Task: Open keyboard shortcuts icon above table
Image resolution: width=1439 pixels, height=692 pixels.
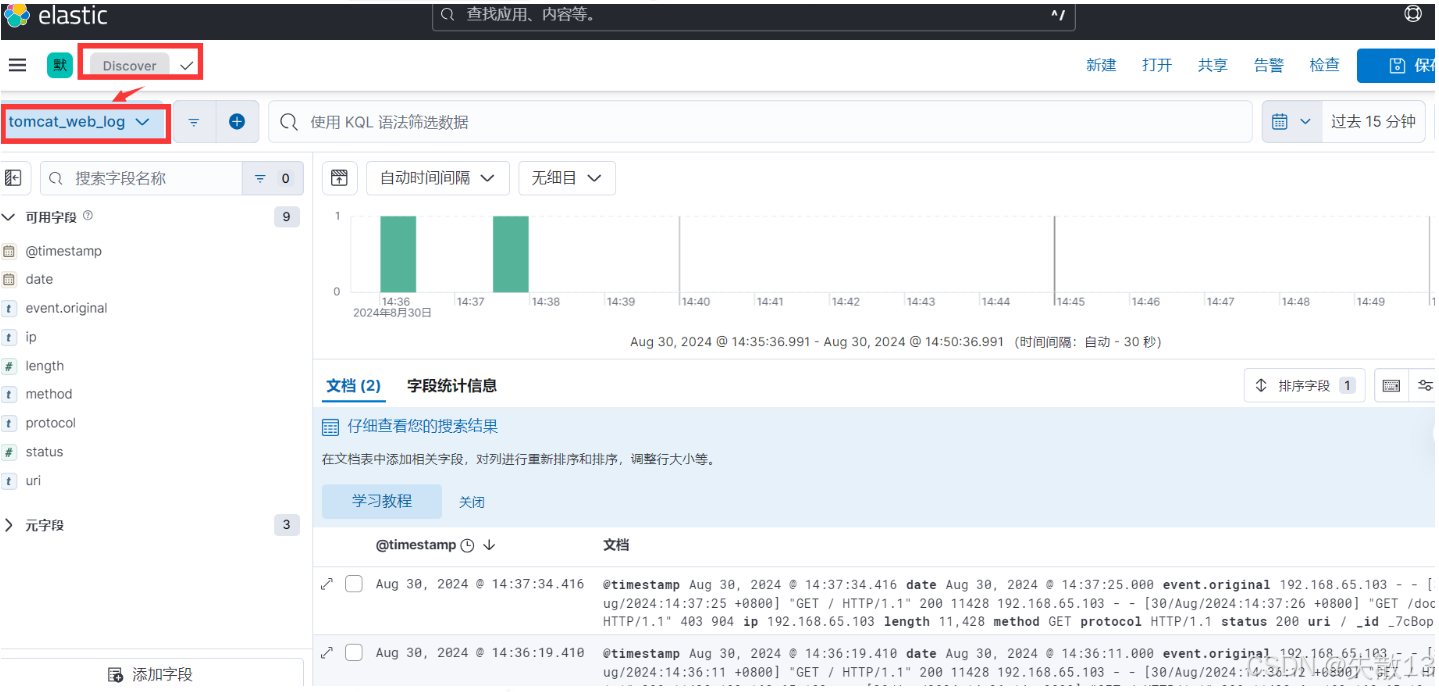Action: pyautogui.click(x=1391, y=385)
